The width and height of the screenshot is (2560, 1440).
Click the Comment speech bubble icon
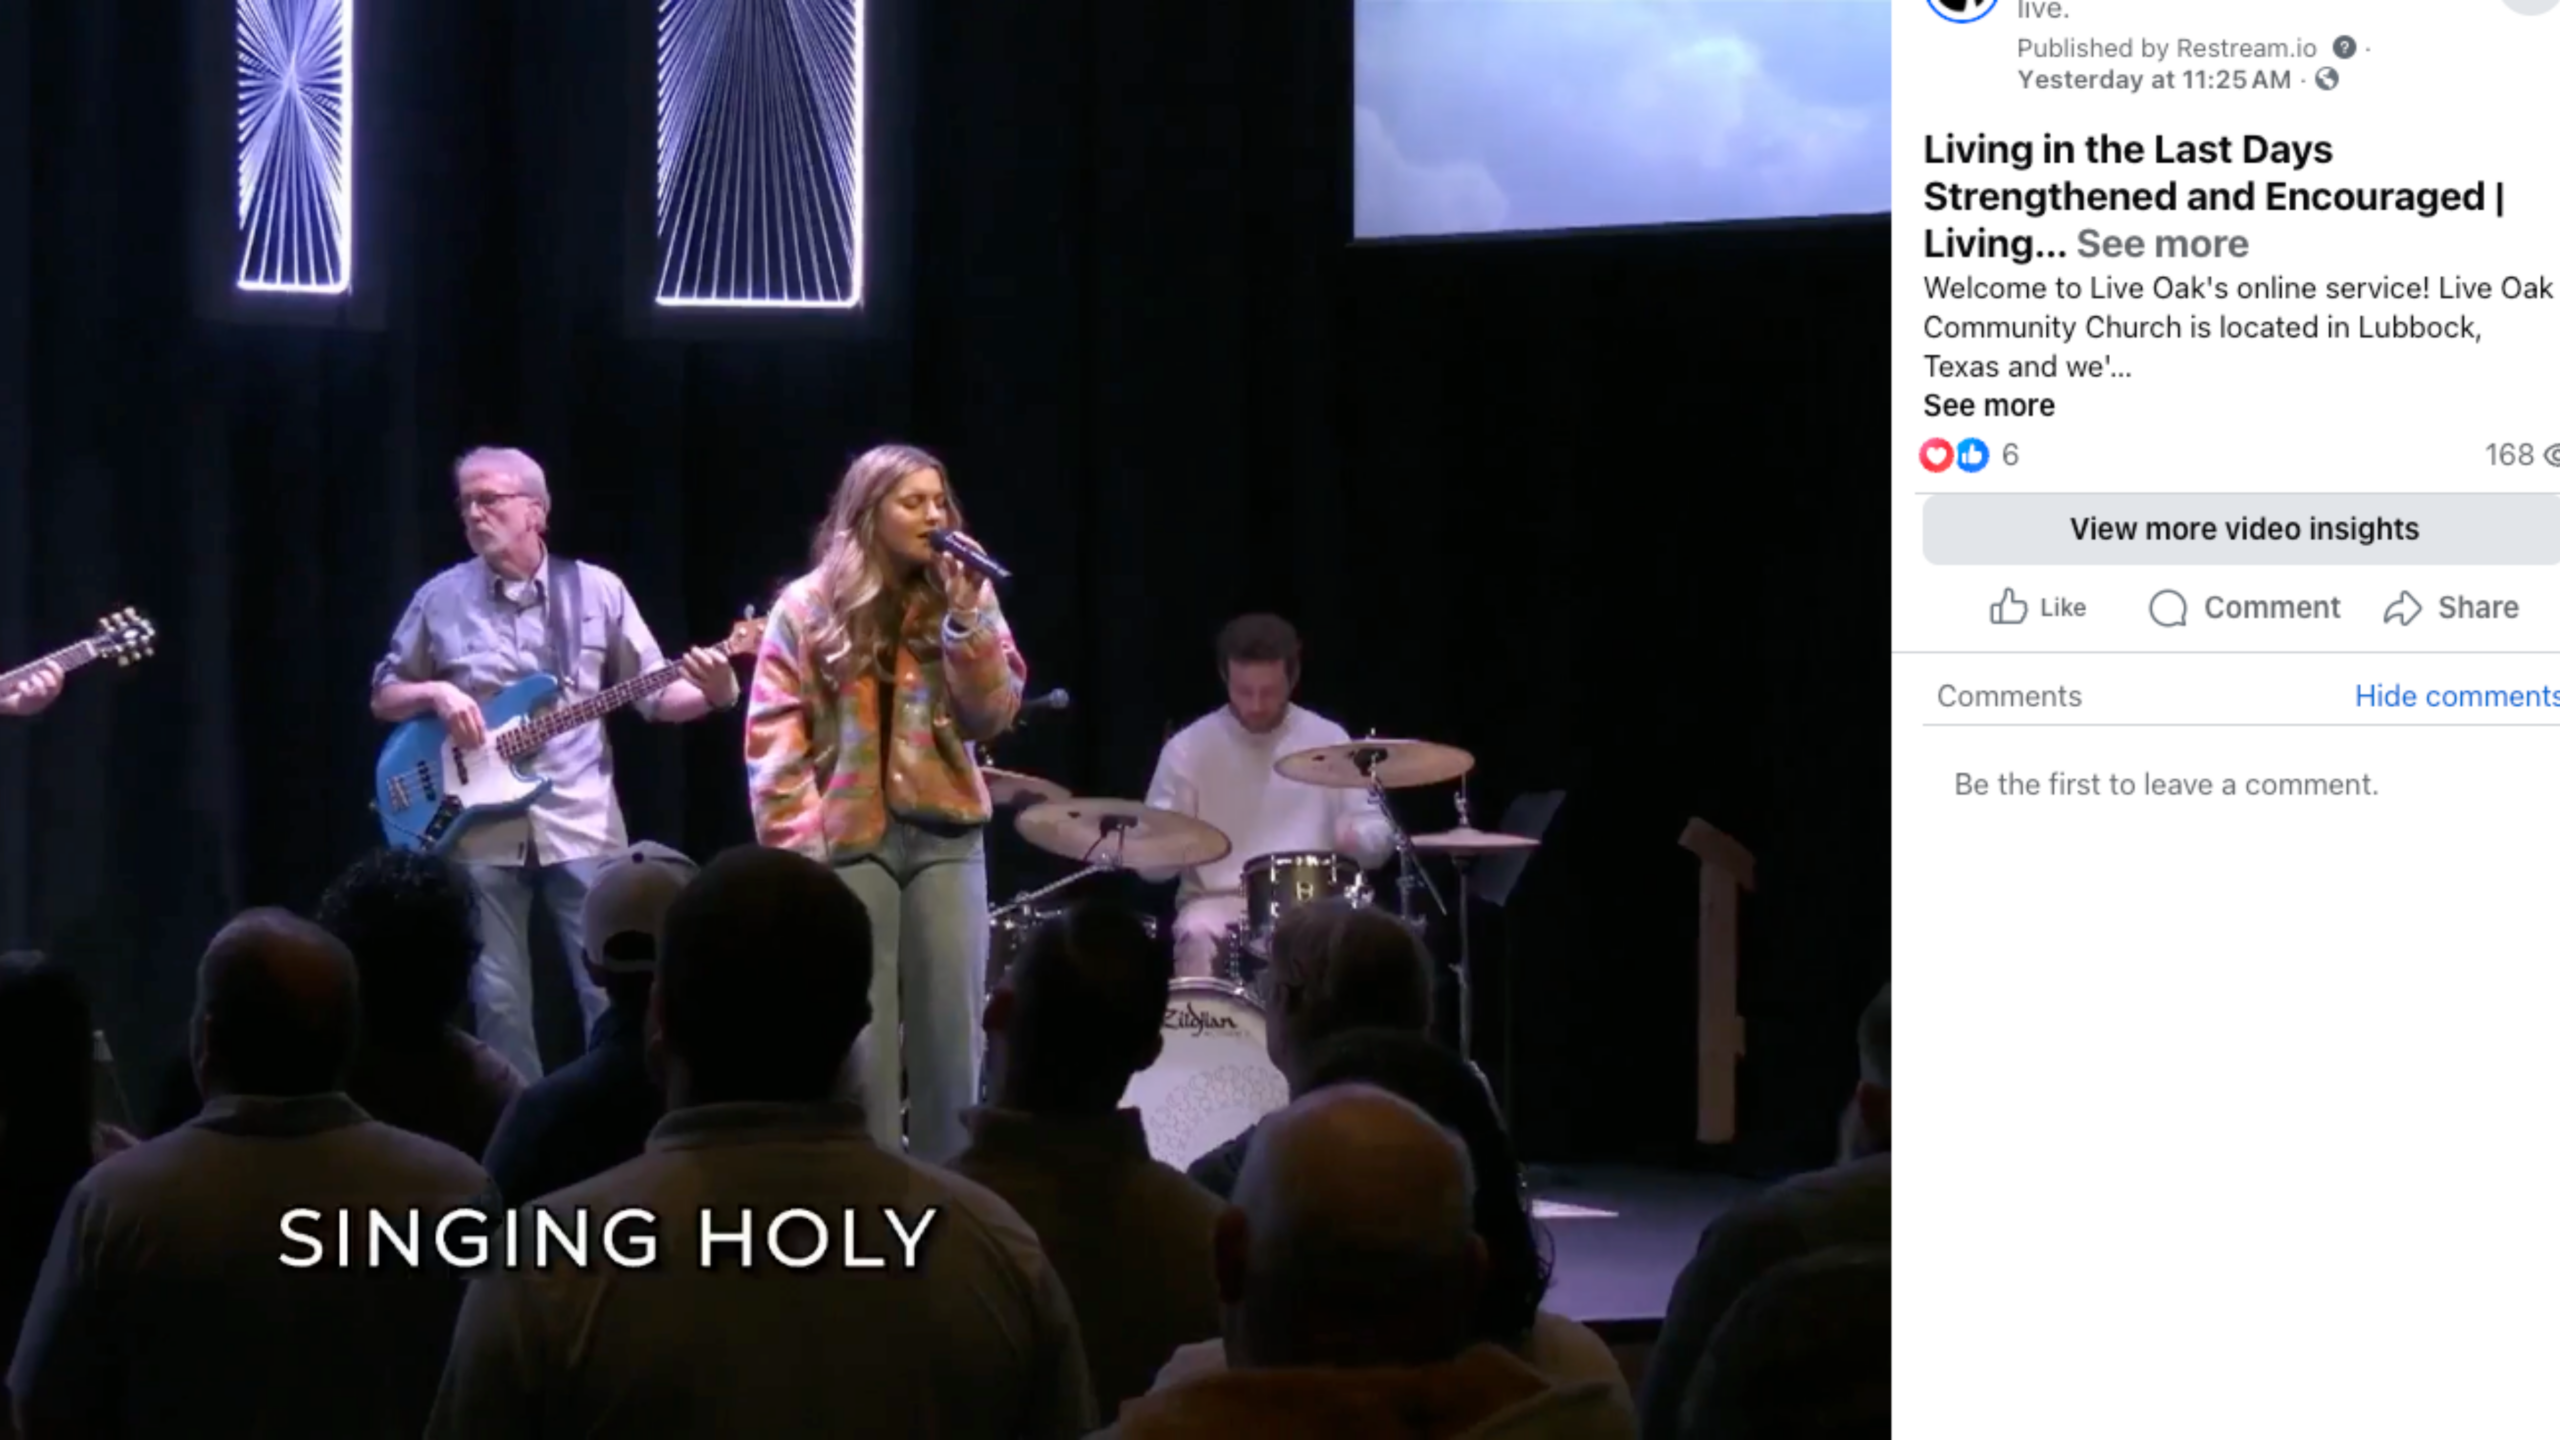click(x=2167, y=608)
